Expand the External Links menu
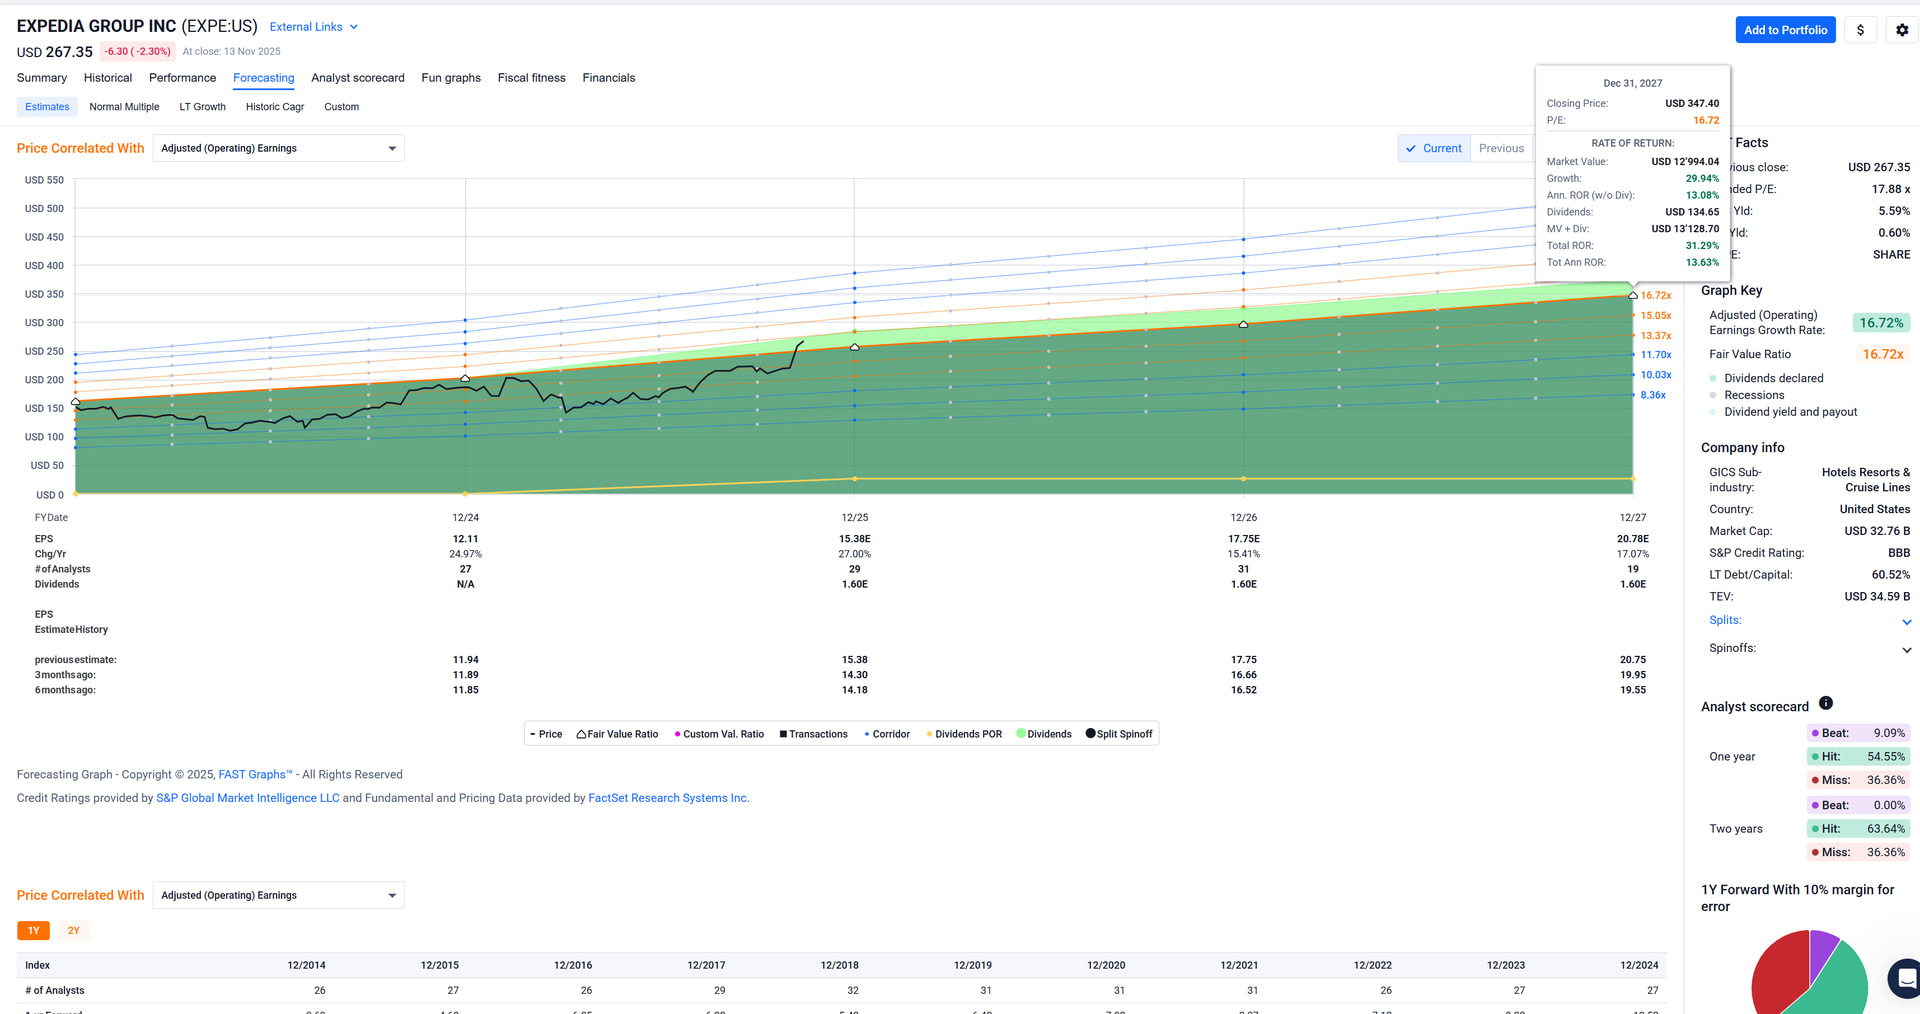1920x1014 pixels. point(313,27)
